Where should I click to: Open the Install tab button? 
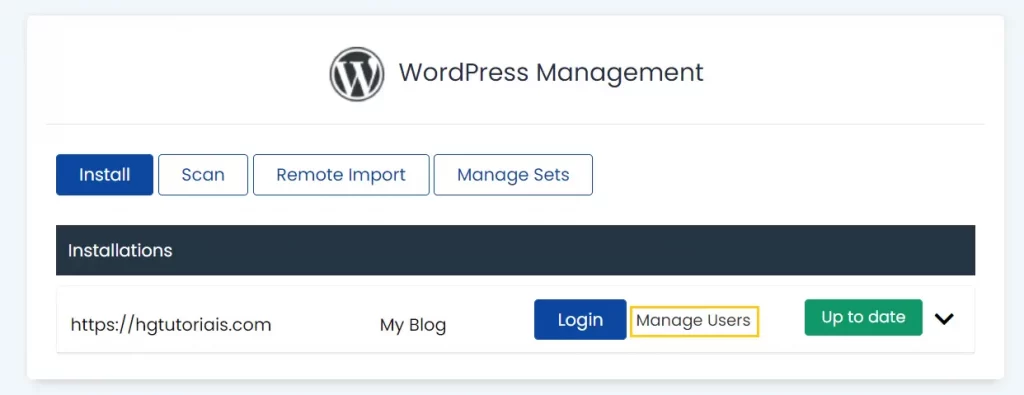tap(104, 175)
